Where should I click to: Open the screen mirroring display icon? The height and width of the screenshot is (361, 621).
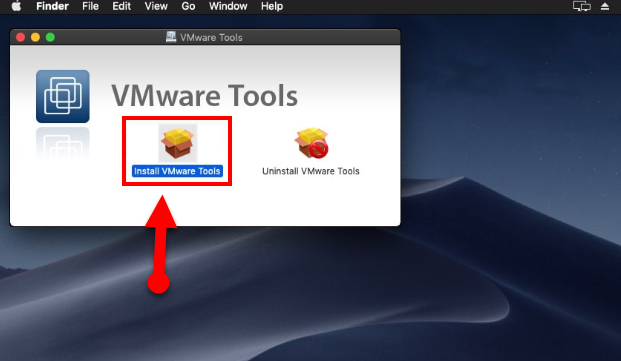[x=581, y=6]
